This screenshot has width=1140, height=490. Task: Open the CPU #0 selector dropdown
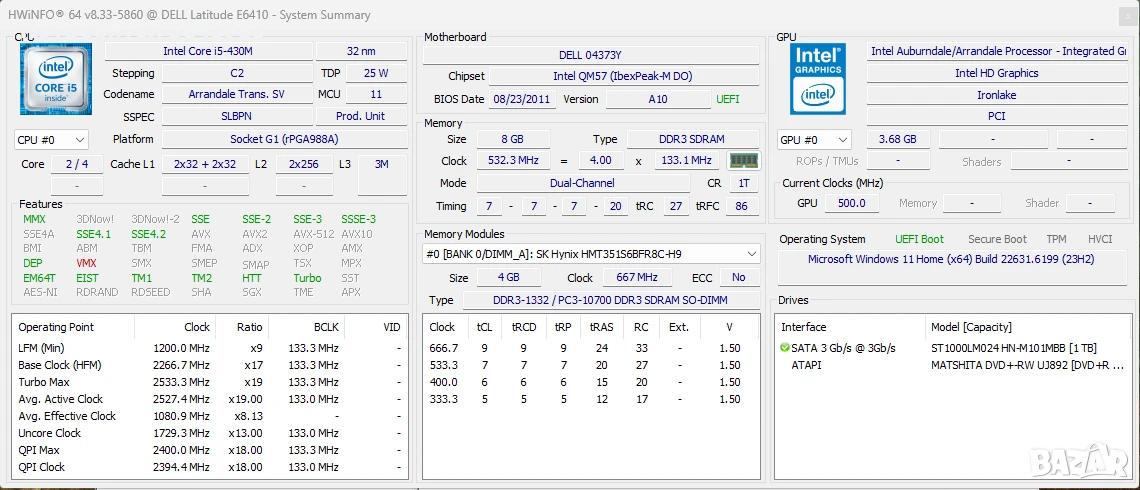(51, 140)
